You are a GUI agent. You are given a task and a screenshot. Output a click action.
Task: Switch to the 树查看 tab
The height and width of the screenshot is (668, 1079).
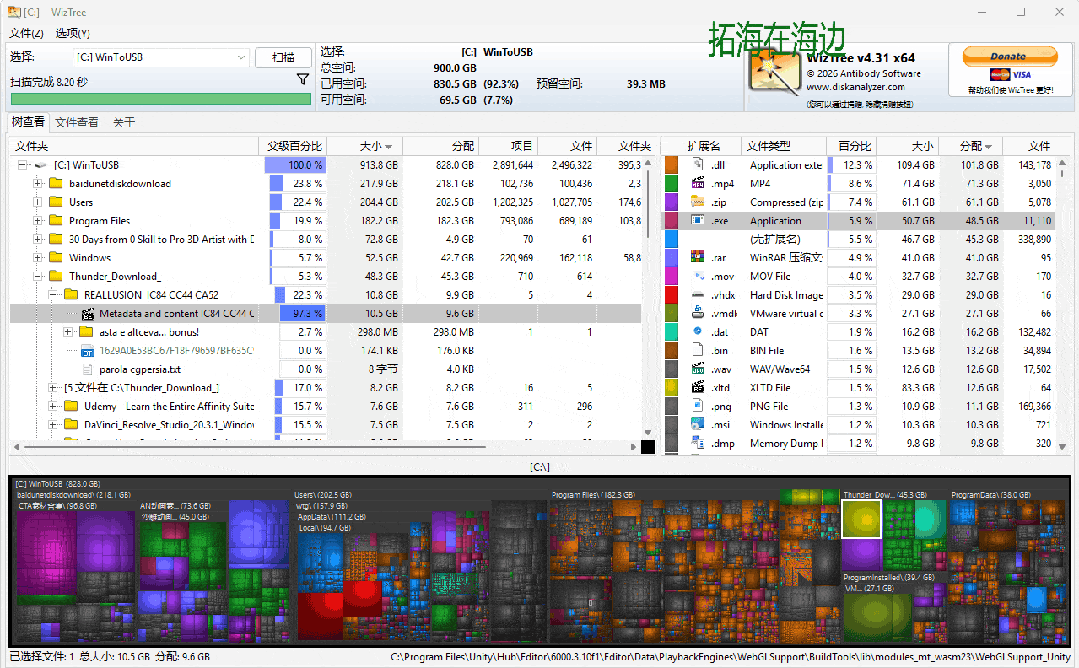(x=28, y=122)
